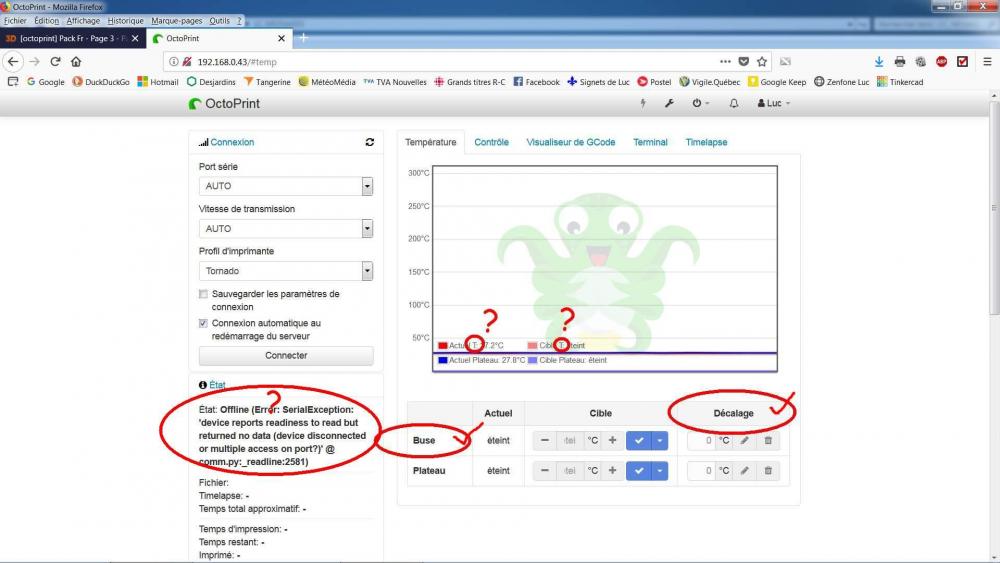
Task: Refresh the serial connection ports
Action: (369, 142)
